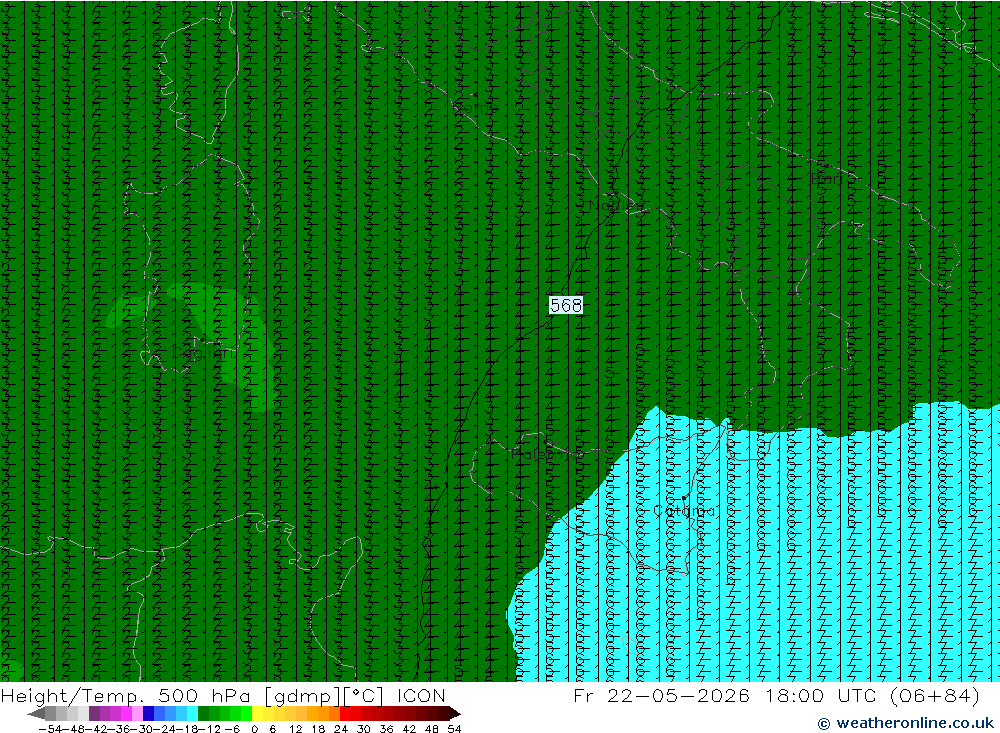
Task: Select the Roma city label
Action: [x=475, y=108]
